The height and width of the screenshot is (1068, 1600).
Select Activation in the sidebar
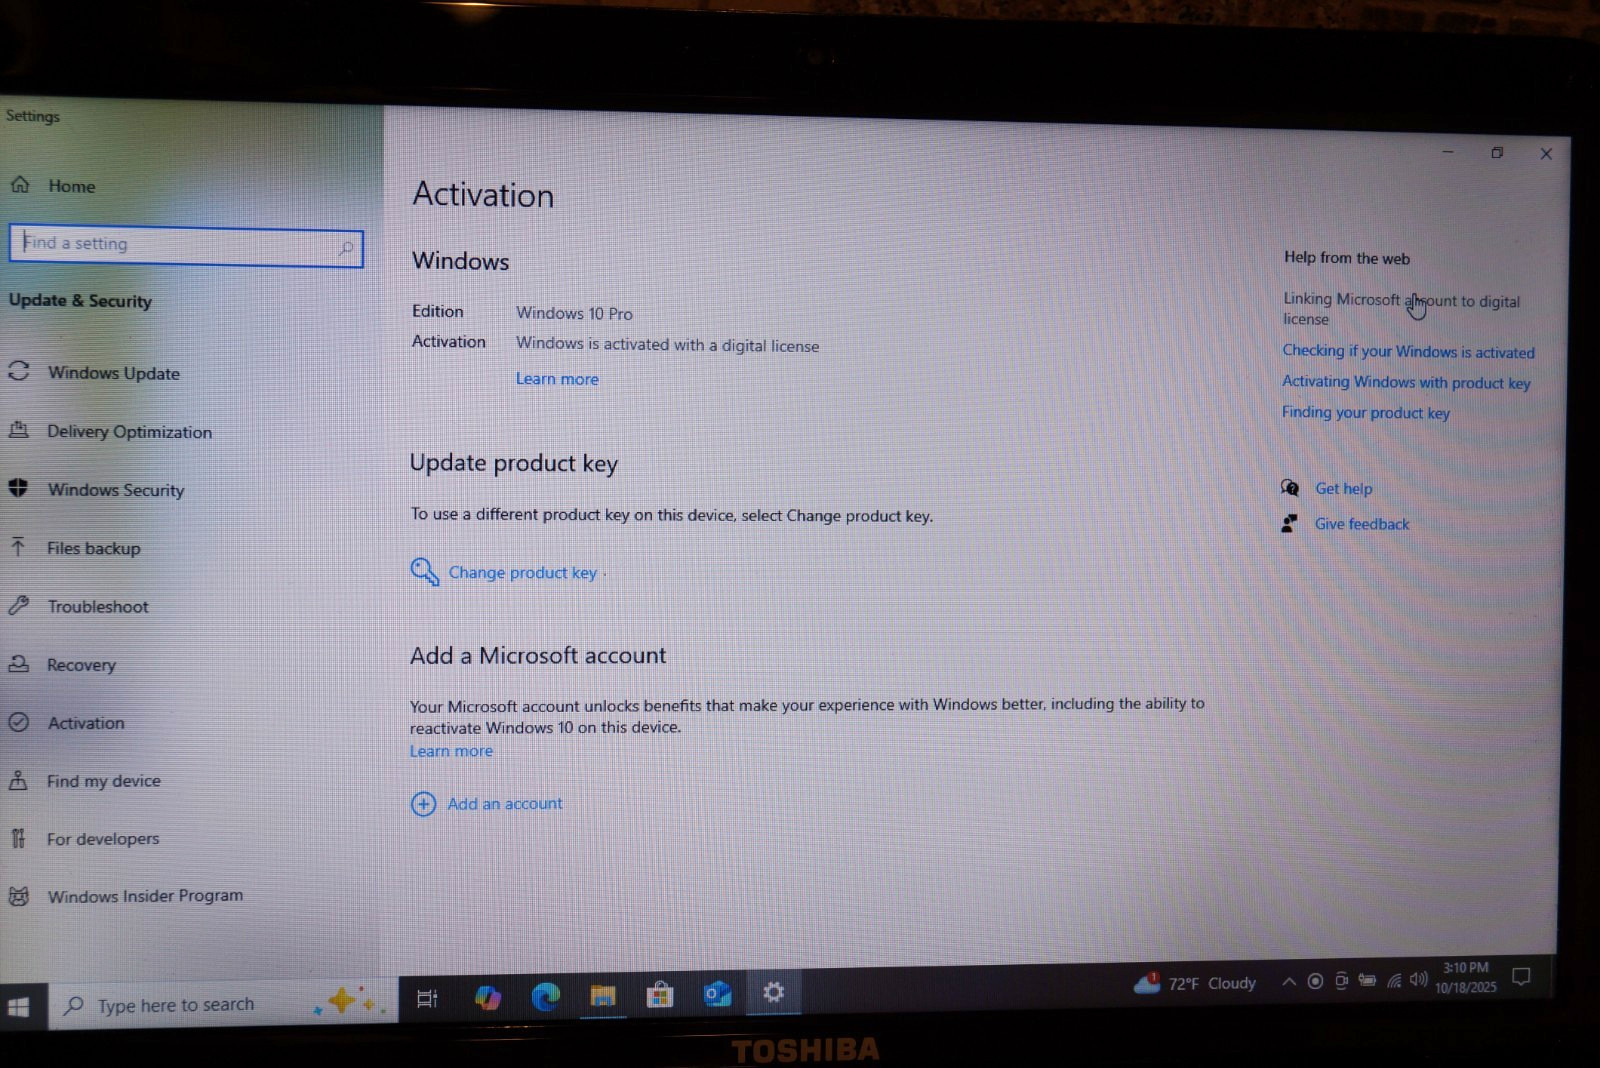pyautogui.click(x=67, y=722)
